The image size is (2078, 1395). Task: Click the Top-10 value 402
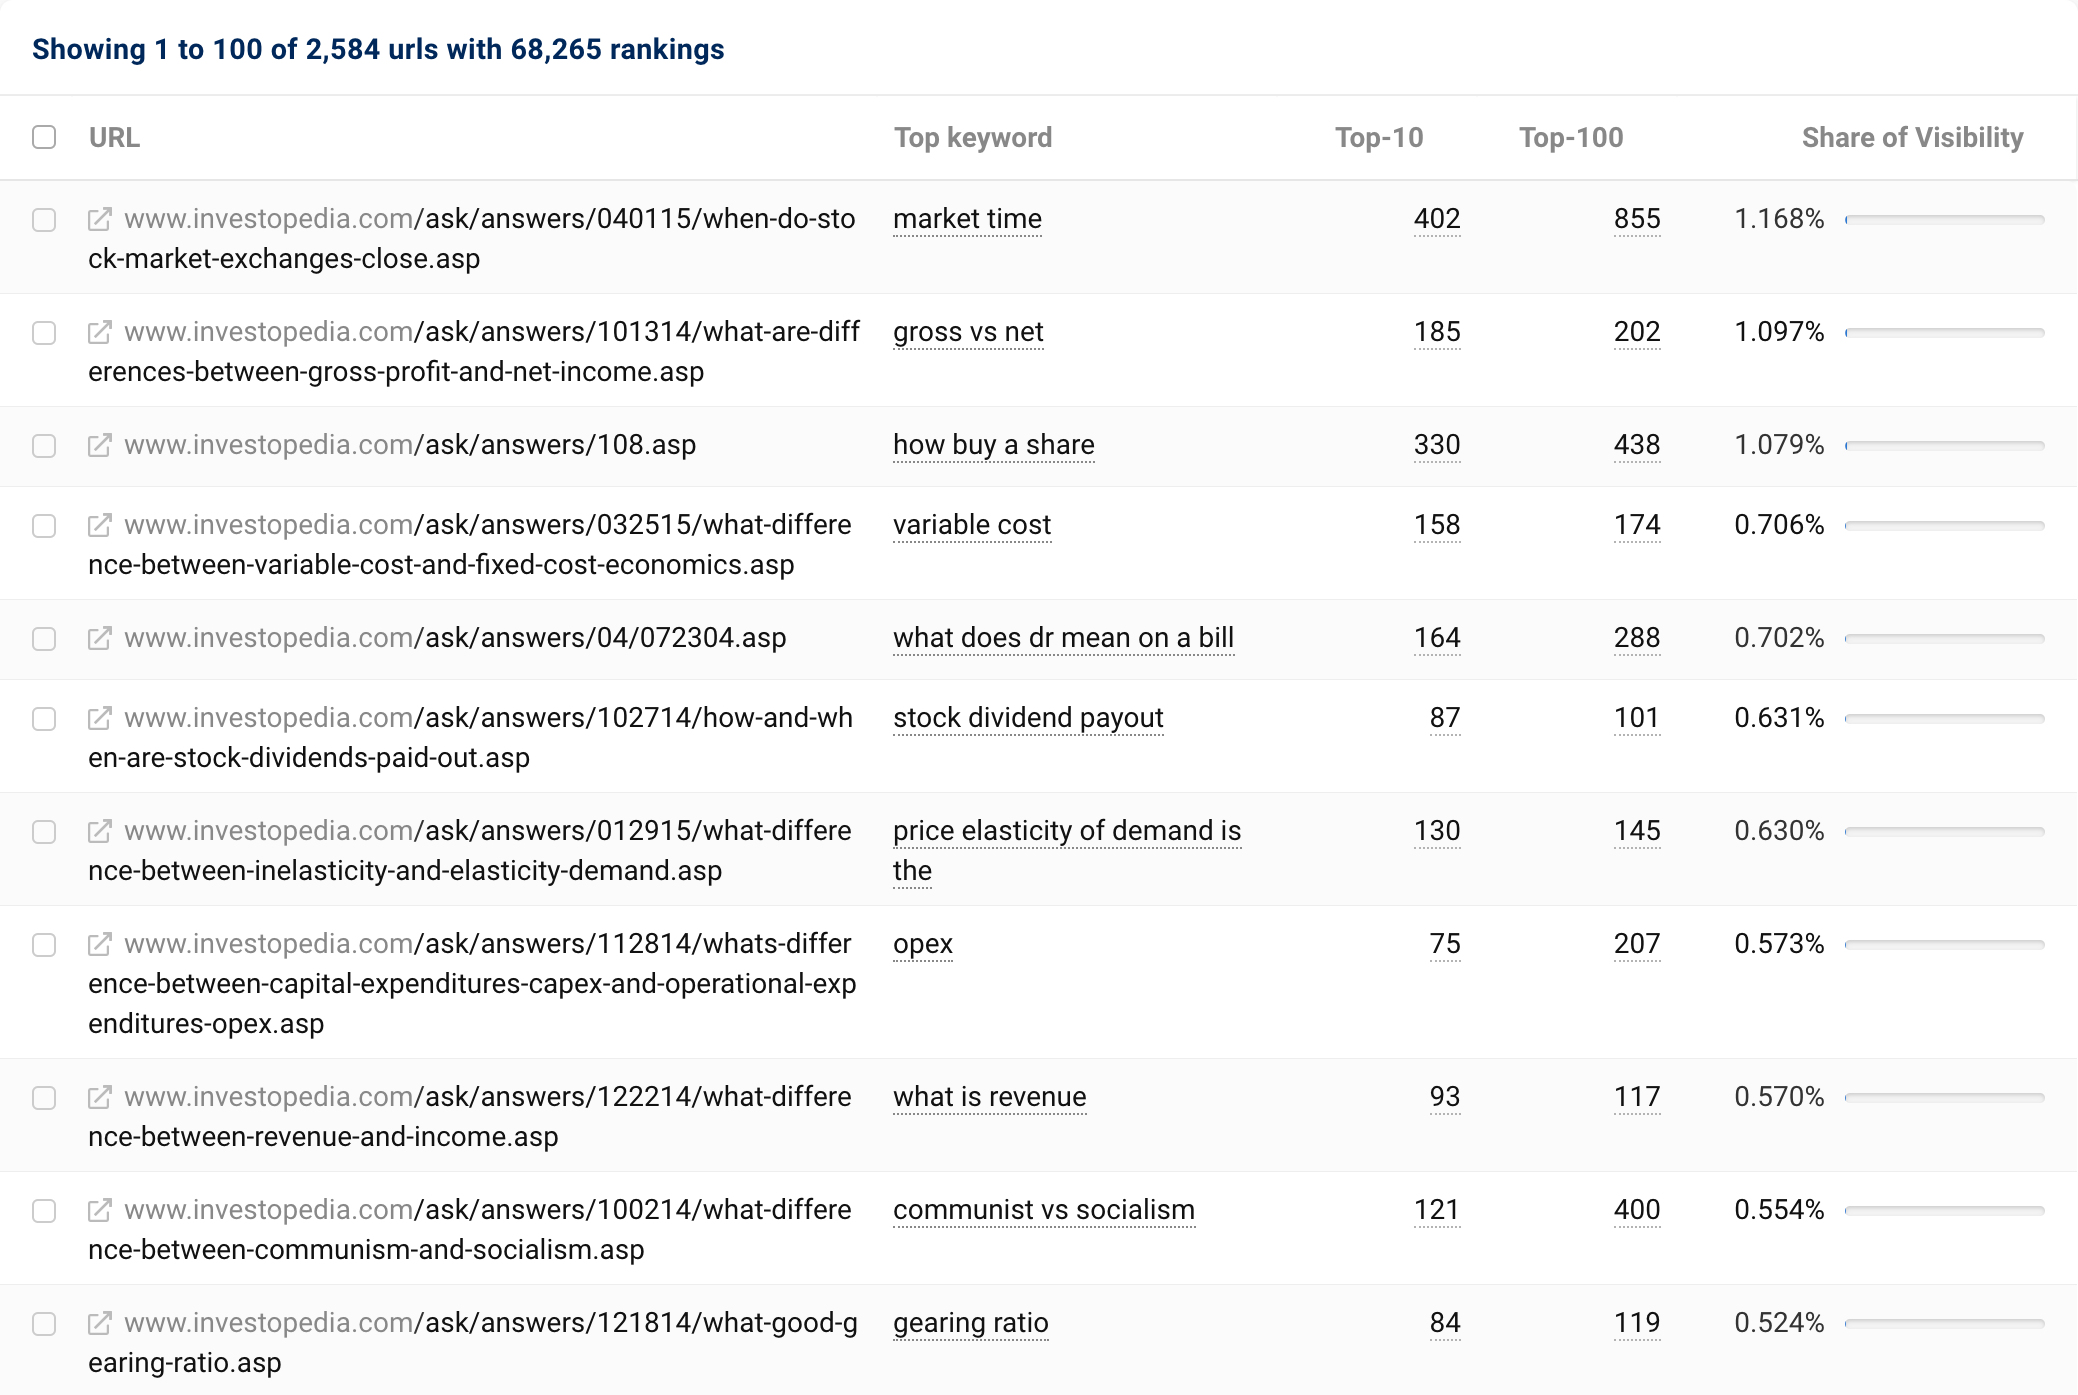[1437, 219]
